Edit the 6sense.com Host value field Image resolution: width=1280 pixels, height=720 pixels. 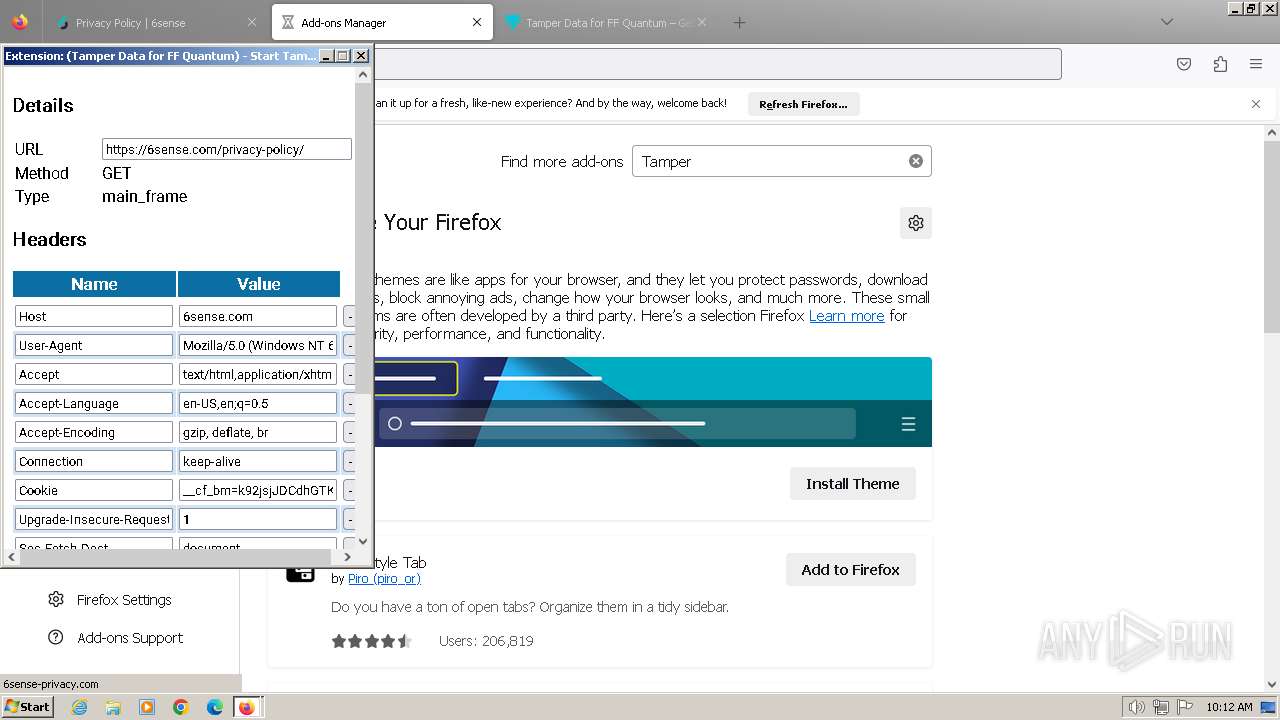pyautogui.click(x=258, y=316)
